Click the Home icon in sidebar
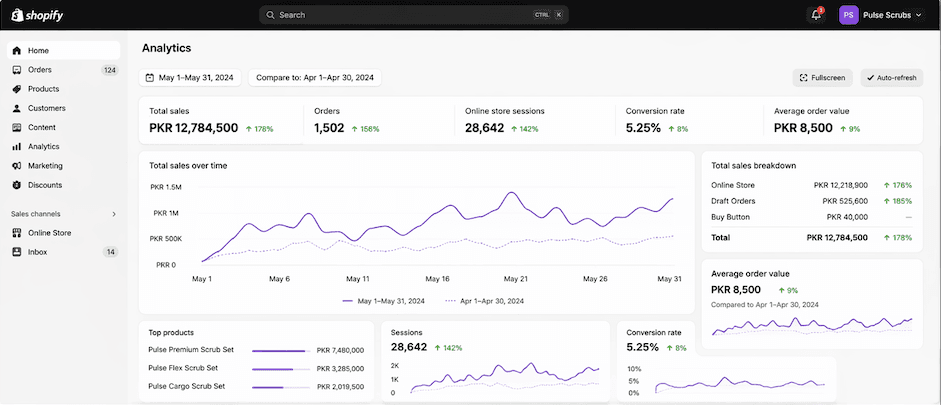This screenshot has width=941, height=405. pos(17,51)
